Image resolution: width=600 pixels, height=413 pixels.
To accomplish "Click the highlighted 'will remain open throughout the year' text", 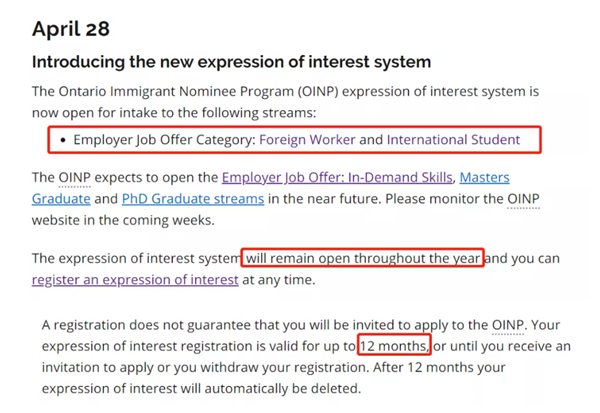I will (x=363, y=258).
